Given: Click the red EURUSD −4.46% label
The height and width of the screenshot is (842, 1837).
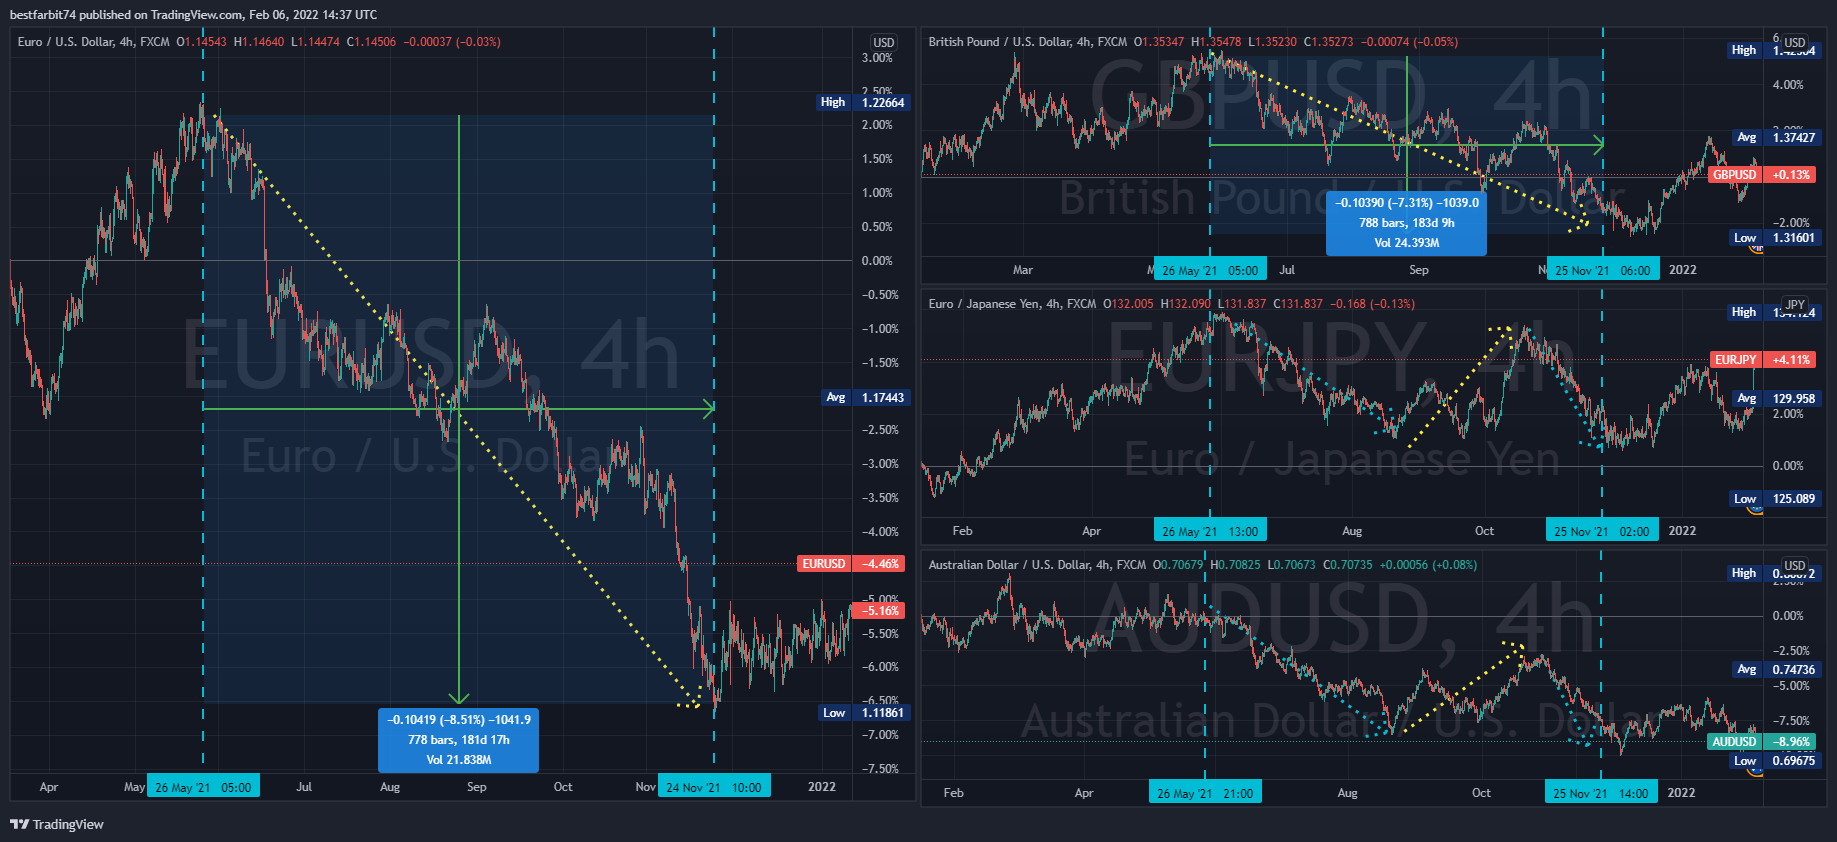Looking at the screenshot, I should tap(852, 564).
